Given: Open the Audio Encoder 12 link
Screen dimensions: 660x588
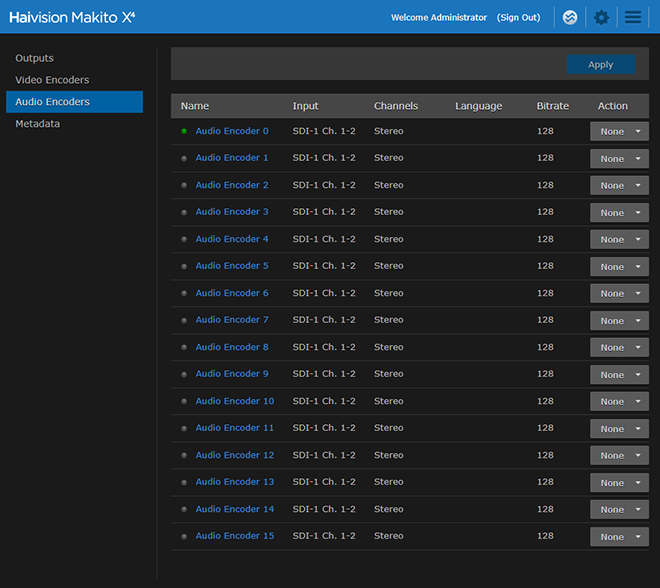Looking at the screenshot, I should [x=234, y=455].
